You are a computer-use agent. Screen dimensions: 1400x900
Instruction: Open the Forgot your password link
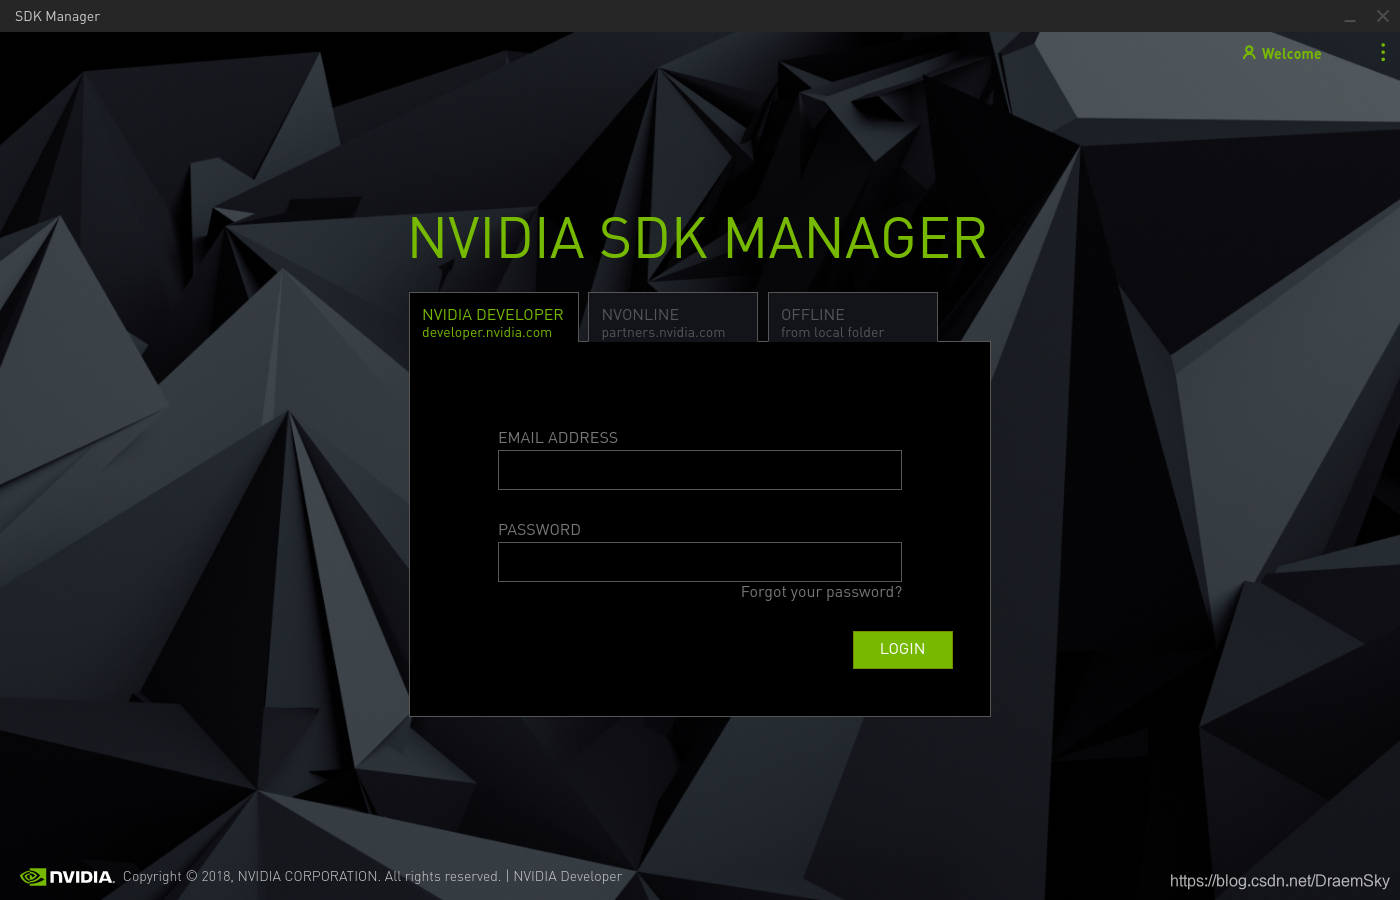pyautogui.click(x=821, y=592)
